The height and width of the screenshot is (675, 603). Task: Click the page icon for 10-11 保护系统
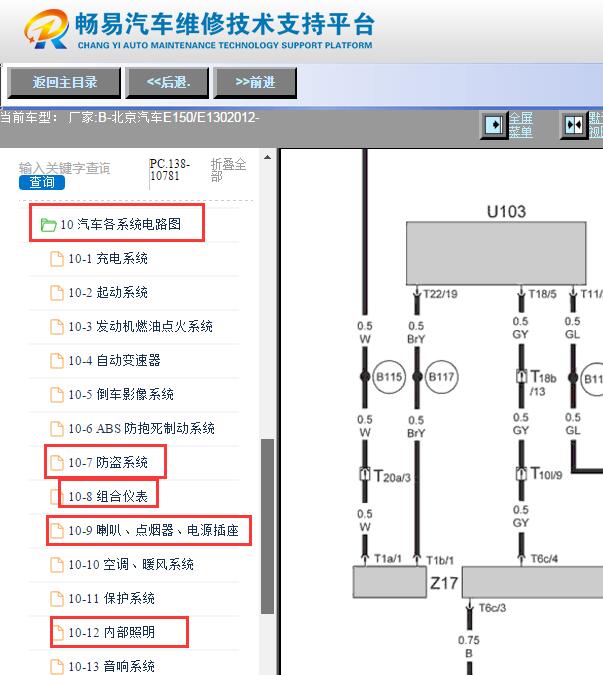pyautogui.click(x=57, y=598)
